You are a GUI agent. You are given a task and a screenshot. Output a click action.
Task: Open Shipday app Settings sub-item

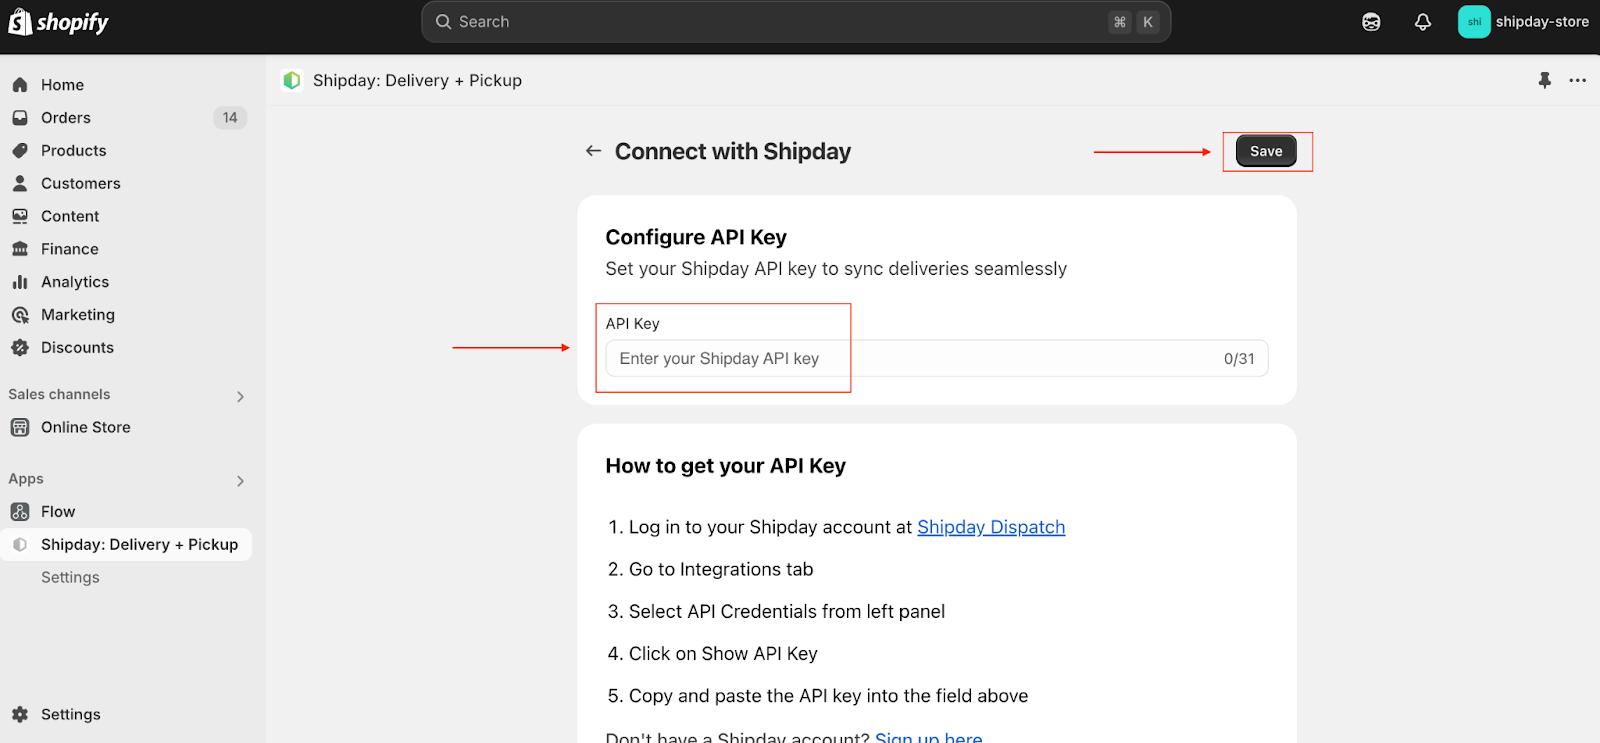click(70, 577)
